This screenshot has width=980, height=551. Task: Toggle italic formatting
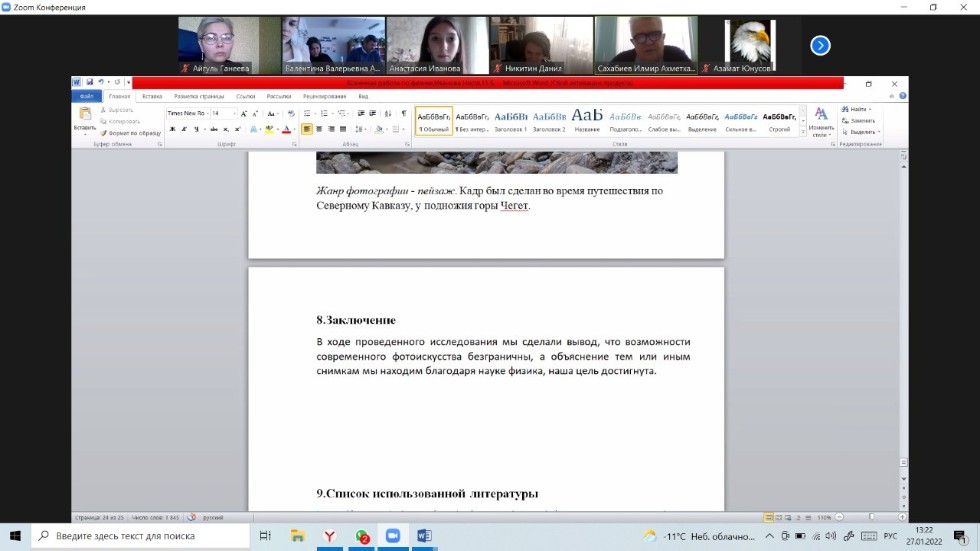point(184,129)
